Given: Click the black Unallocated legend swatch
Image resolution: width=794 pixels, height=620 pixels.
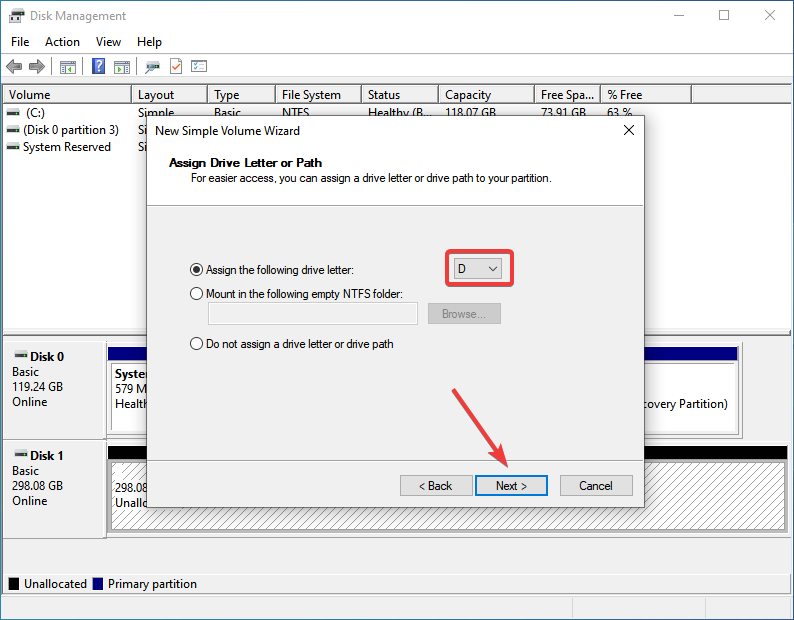Looking at the screenshot, I should 14,584.
